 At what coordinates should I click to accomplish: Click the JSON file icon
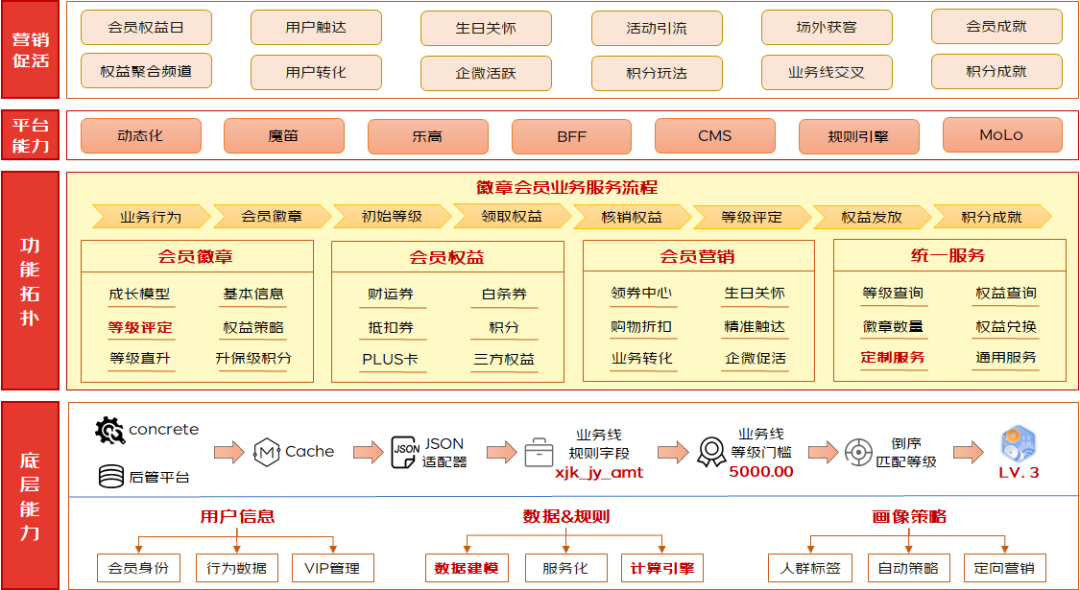[404, 452]
